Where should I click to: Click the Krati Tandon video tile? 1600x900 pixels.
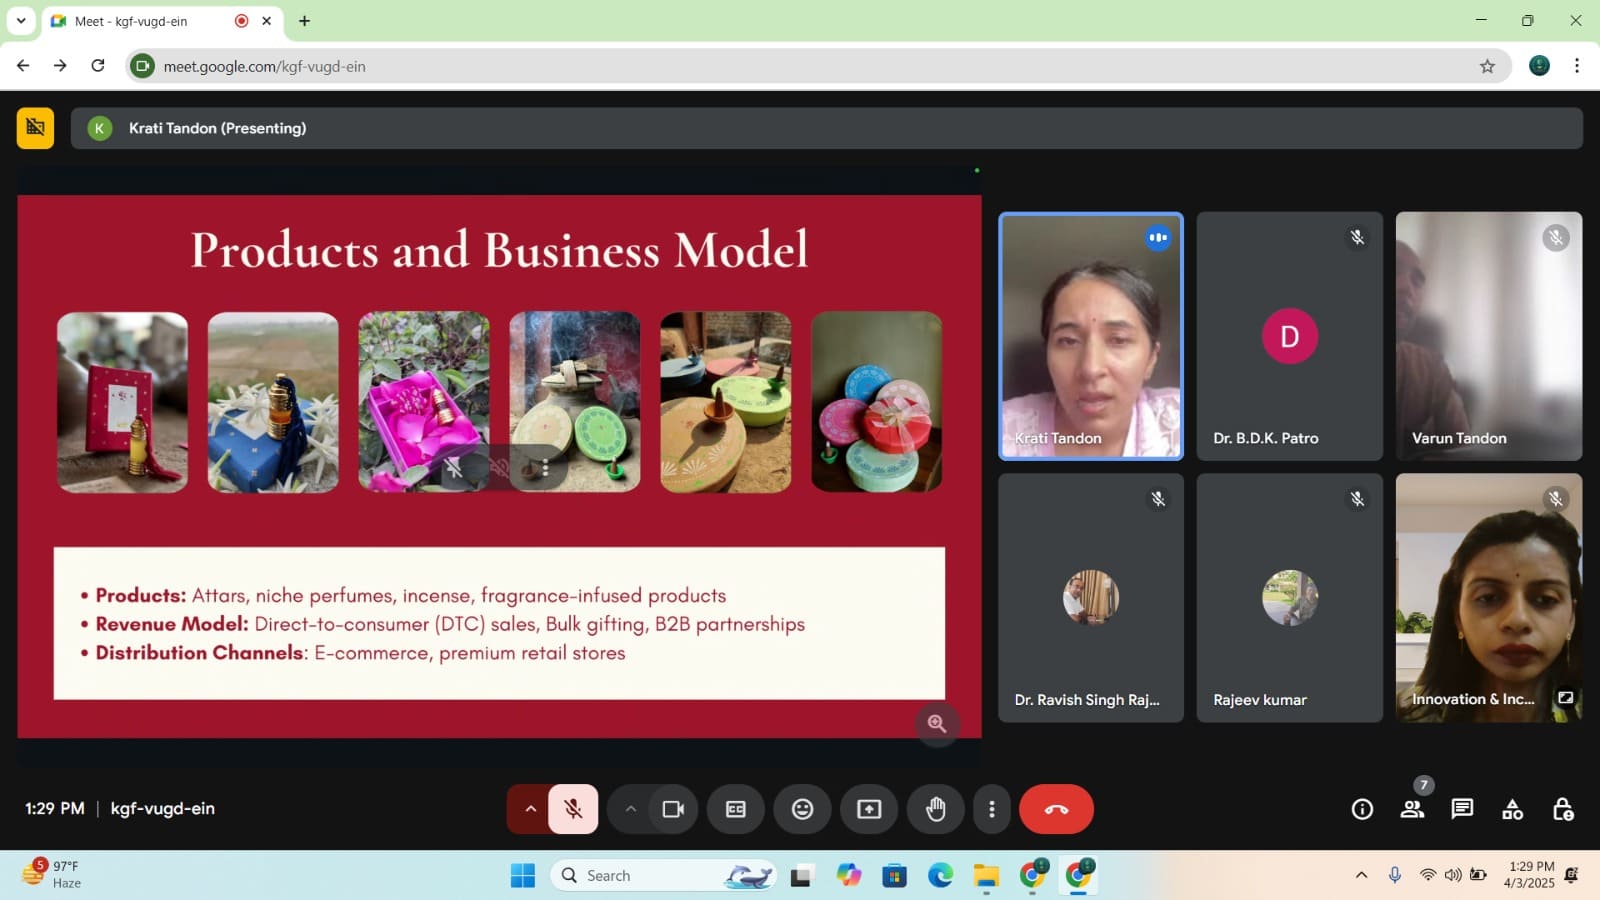point(1090,336)
